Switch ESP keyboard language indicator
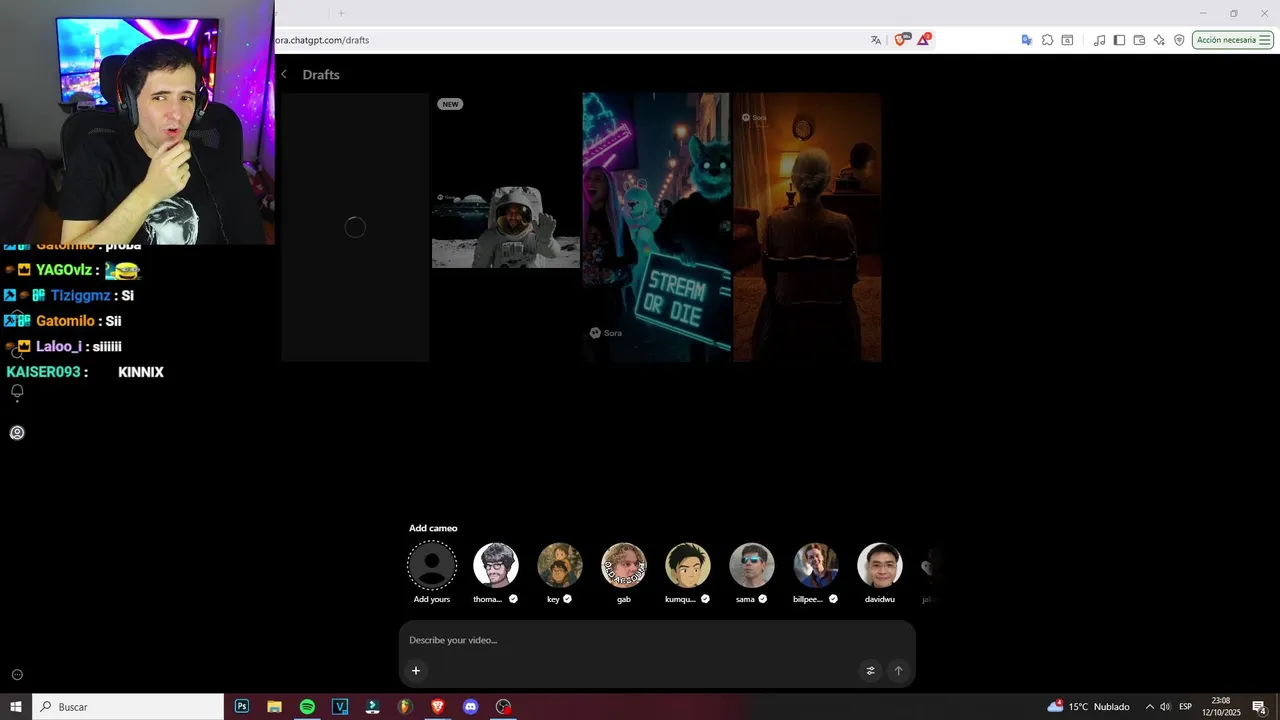 (1185, 707)
